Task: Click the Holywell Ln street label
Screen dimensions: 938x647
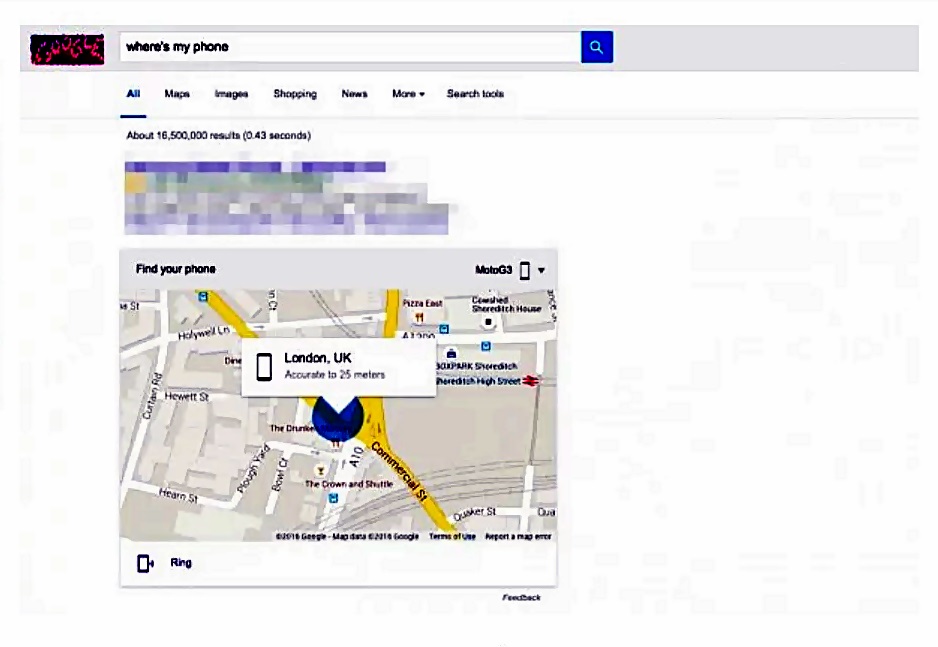Action: pyautogui.click(x=203, y=332)
